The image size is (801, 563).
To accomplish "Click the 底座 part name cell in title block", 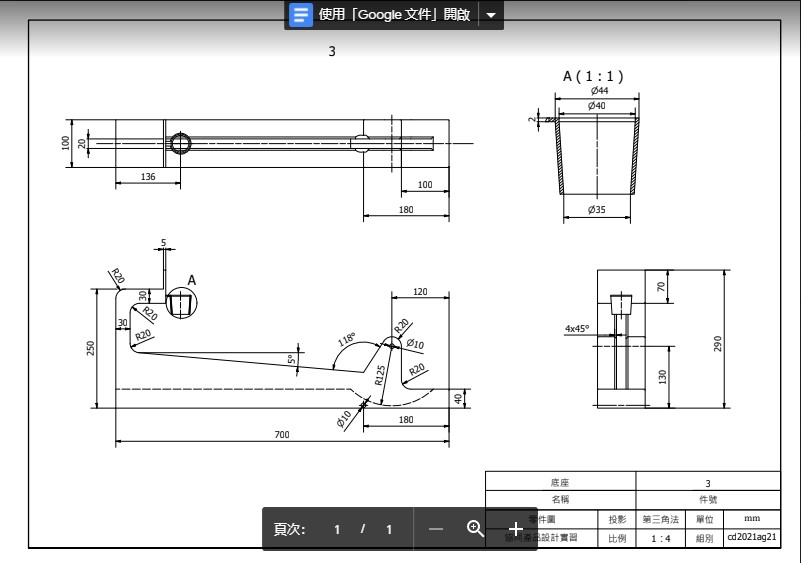I will [x=560, y=483].
